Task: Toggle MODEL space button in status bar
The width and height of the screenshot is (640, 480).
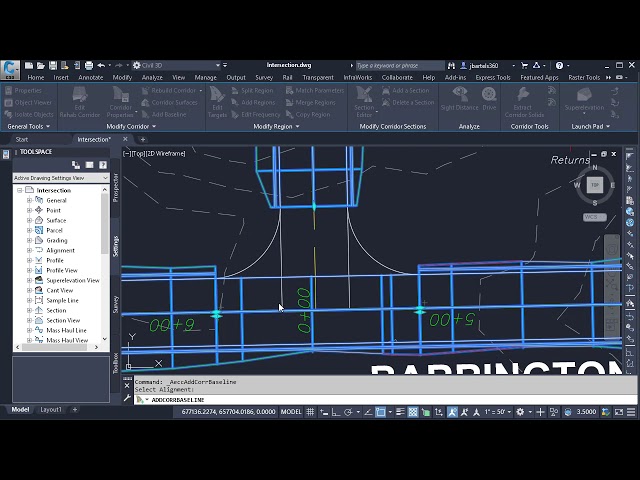Action: coord(291,412)
